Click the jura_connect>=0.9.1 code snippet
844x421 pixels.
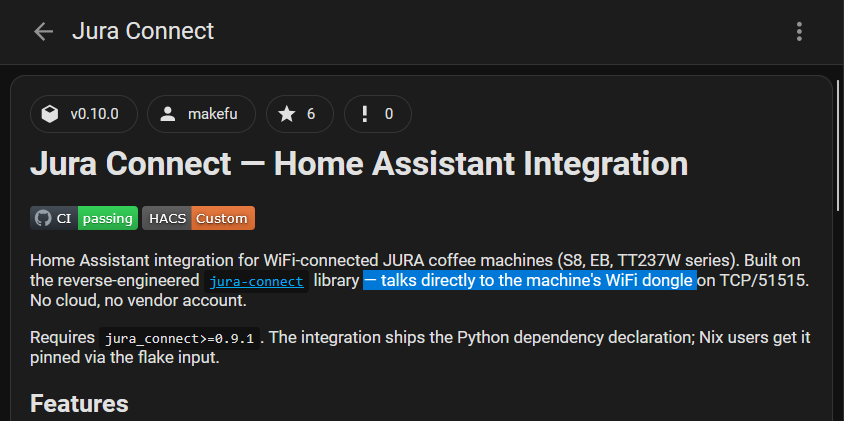pyautogui.click(x=179, y=339)
